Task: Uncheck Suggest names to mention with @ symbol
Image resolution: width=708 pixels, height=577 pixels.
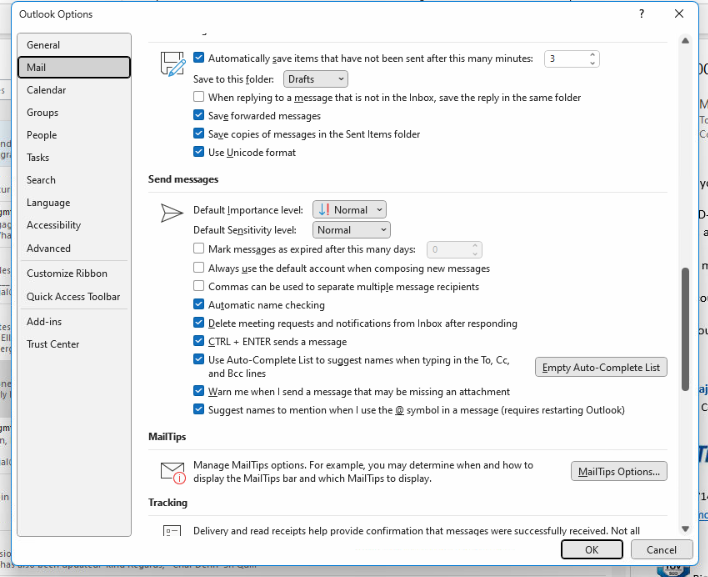Action: tap(199, 409)
